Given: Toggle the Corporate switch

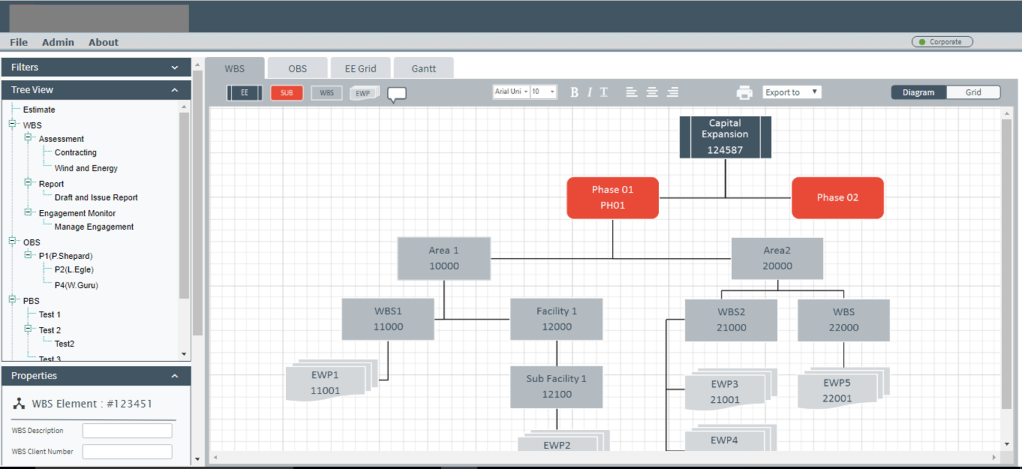Looking at the screenshot, I should (941, 42).
